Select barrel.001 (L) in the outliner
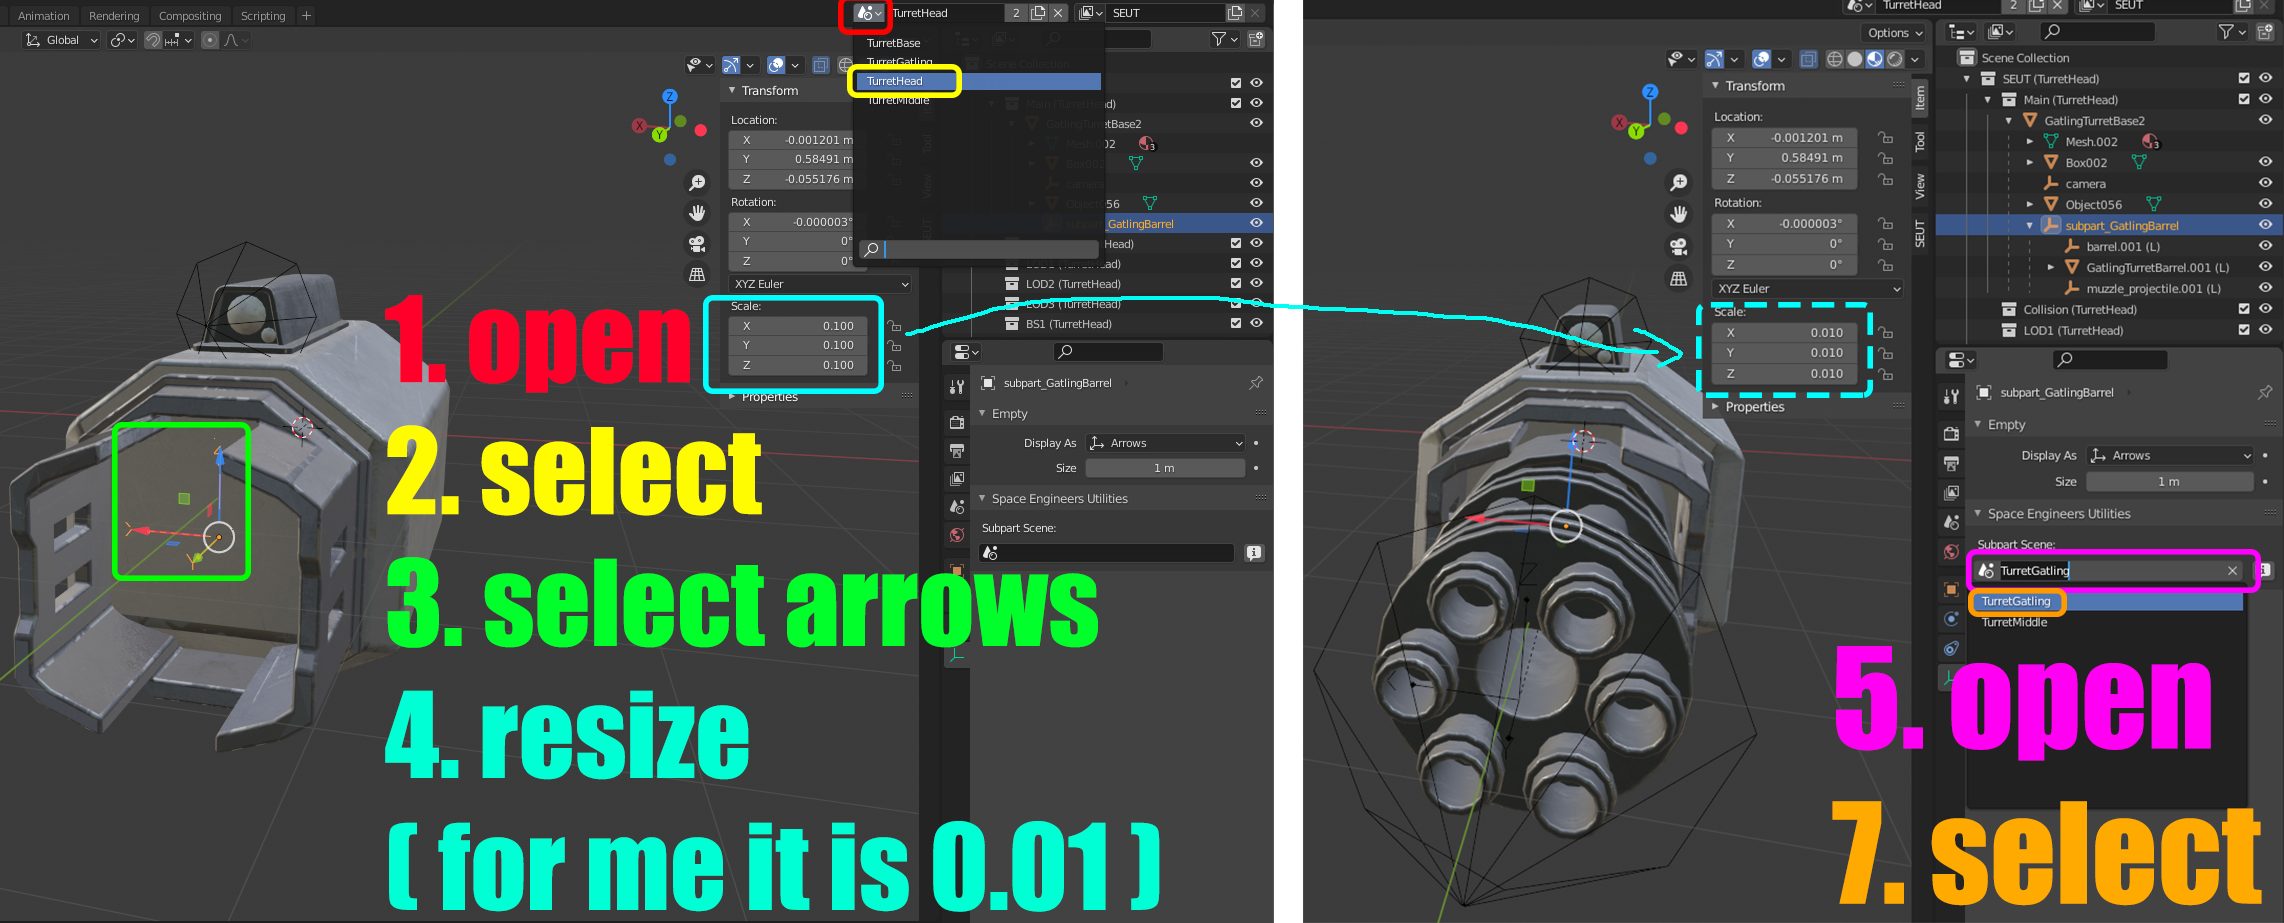The width and height of the screenshot is (2284, 923). point(2123,246)
